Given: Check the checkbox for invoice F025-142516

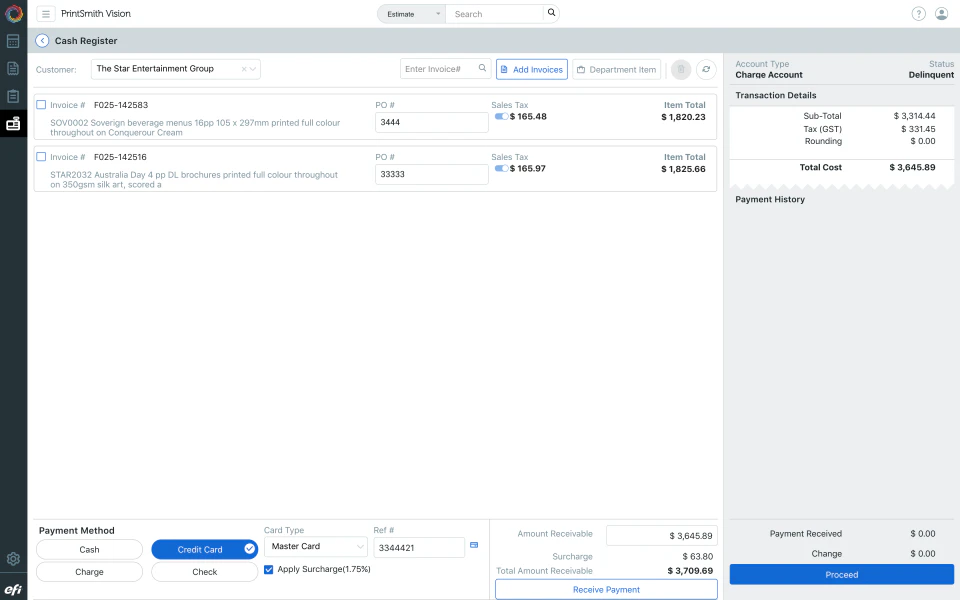Looking at the screenshot, I should tap(40, 157).
